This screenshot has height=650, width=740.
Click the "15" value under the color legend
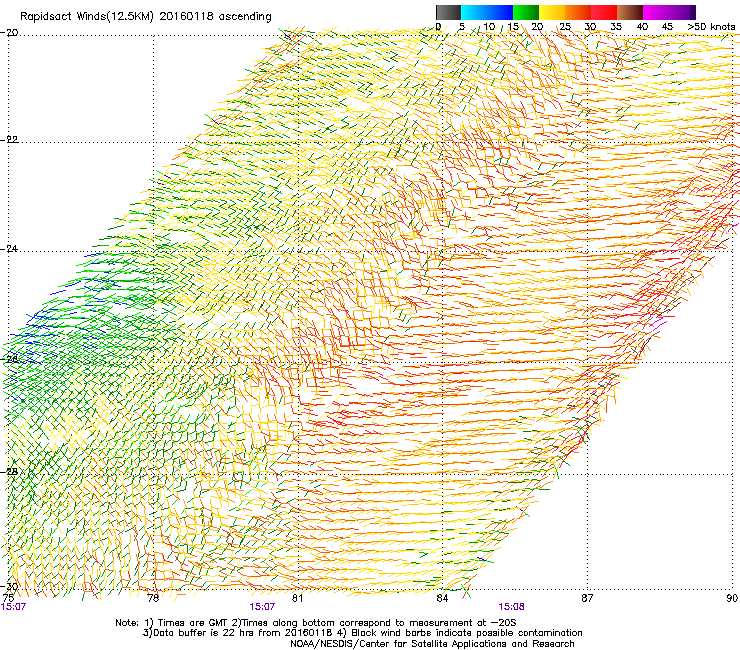(x=513, y=27)
